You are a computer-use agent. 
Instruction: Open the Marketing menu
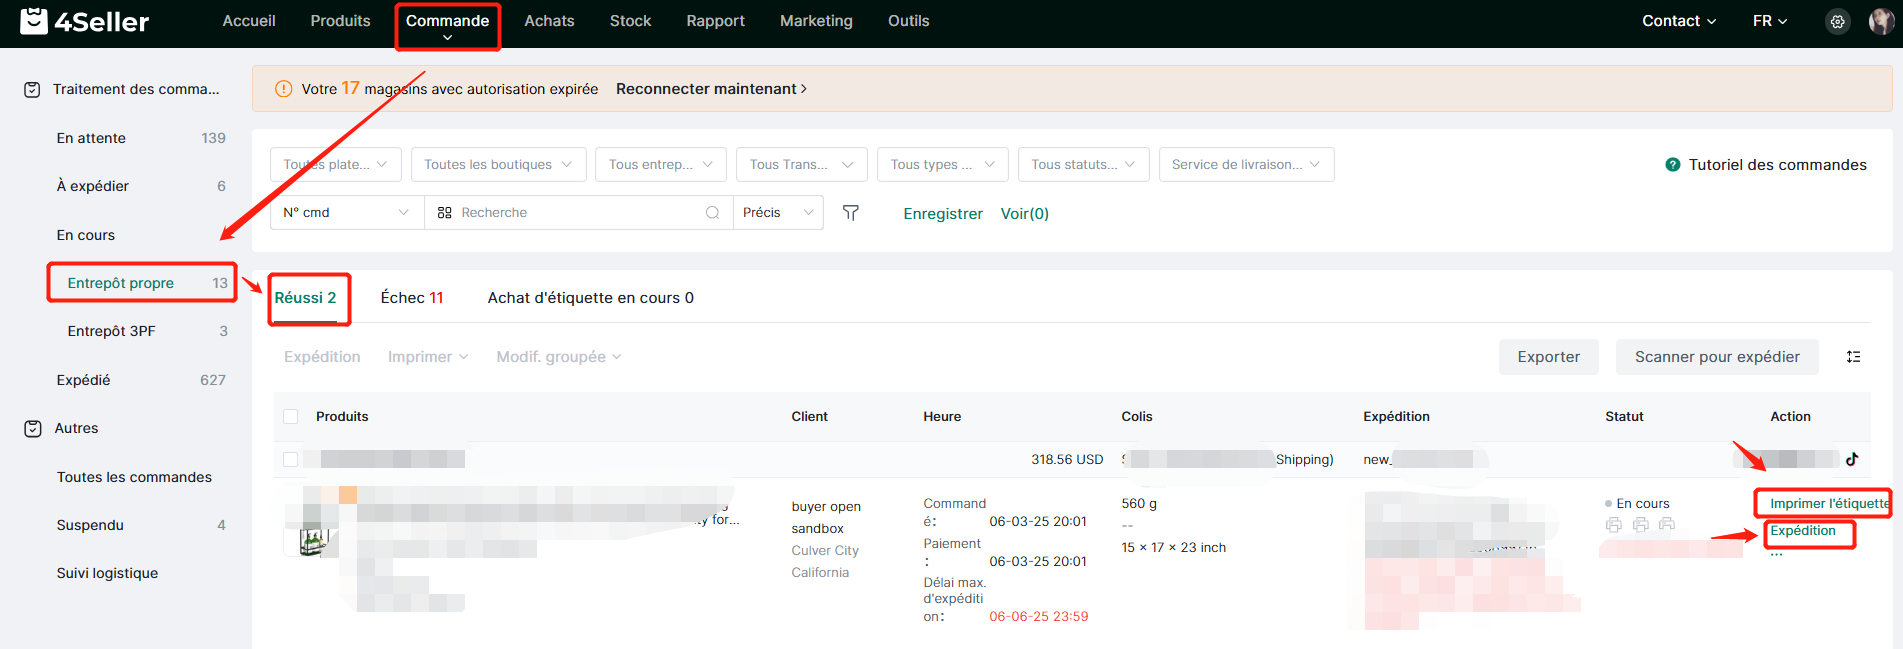click(x=816, y=21)
